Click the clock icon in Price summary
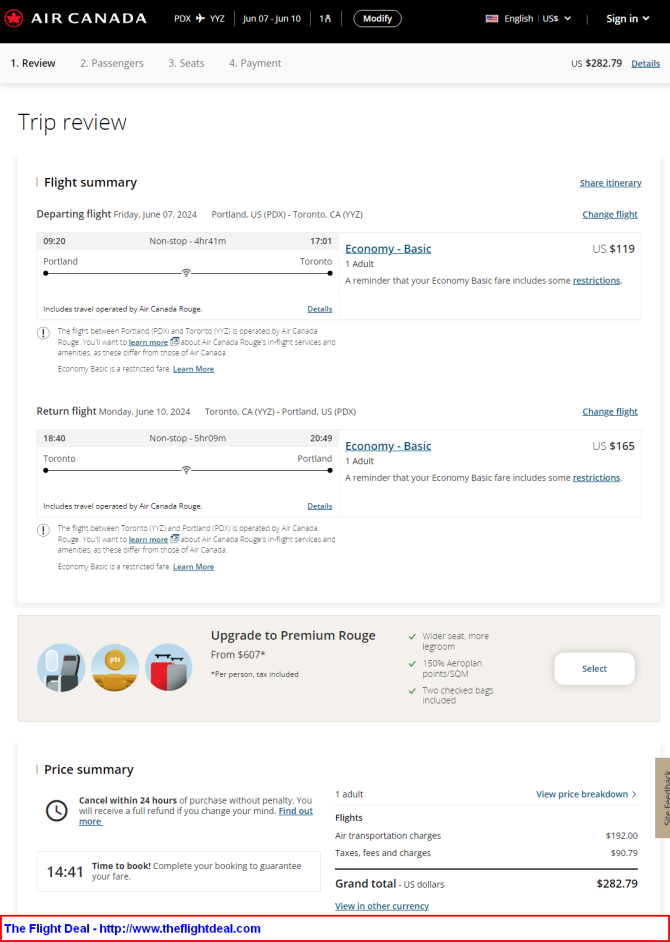This screenshot has height=942, width=670. pyautogui.click(x=56, y=810)
